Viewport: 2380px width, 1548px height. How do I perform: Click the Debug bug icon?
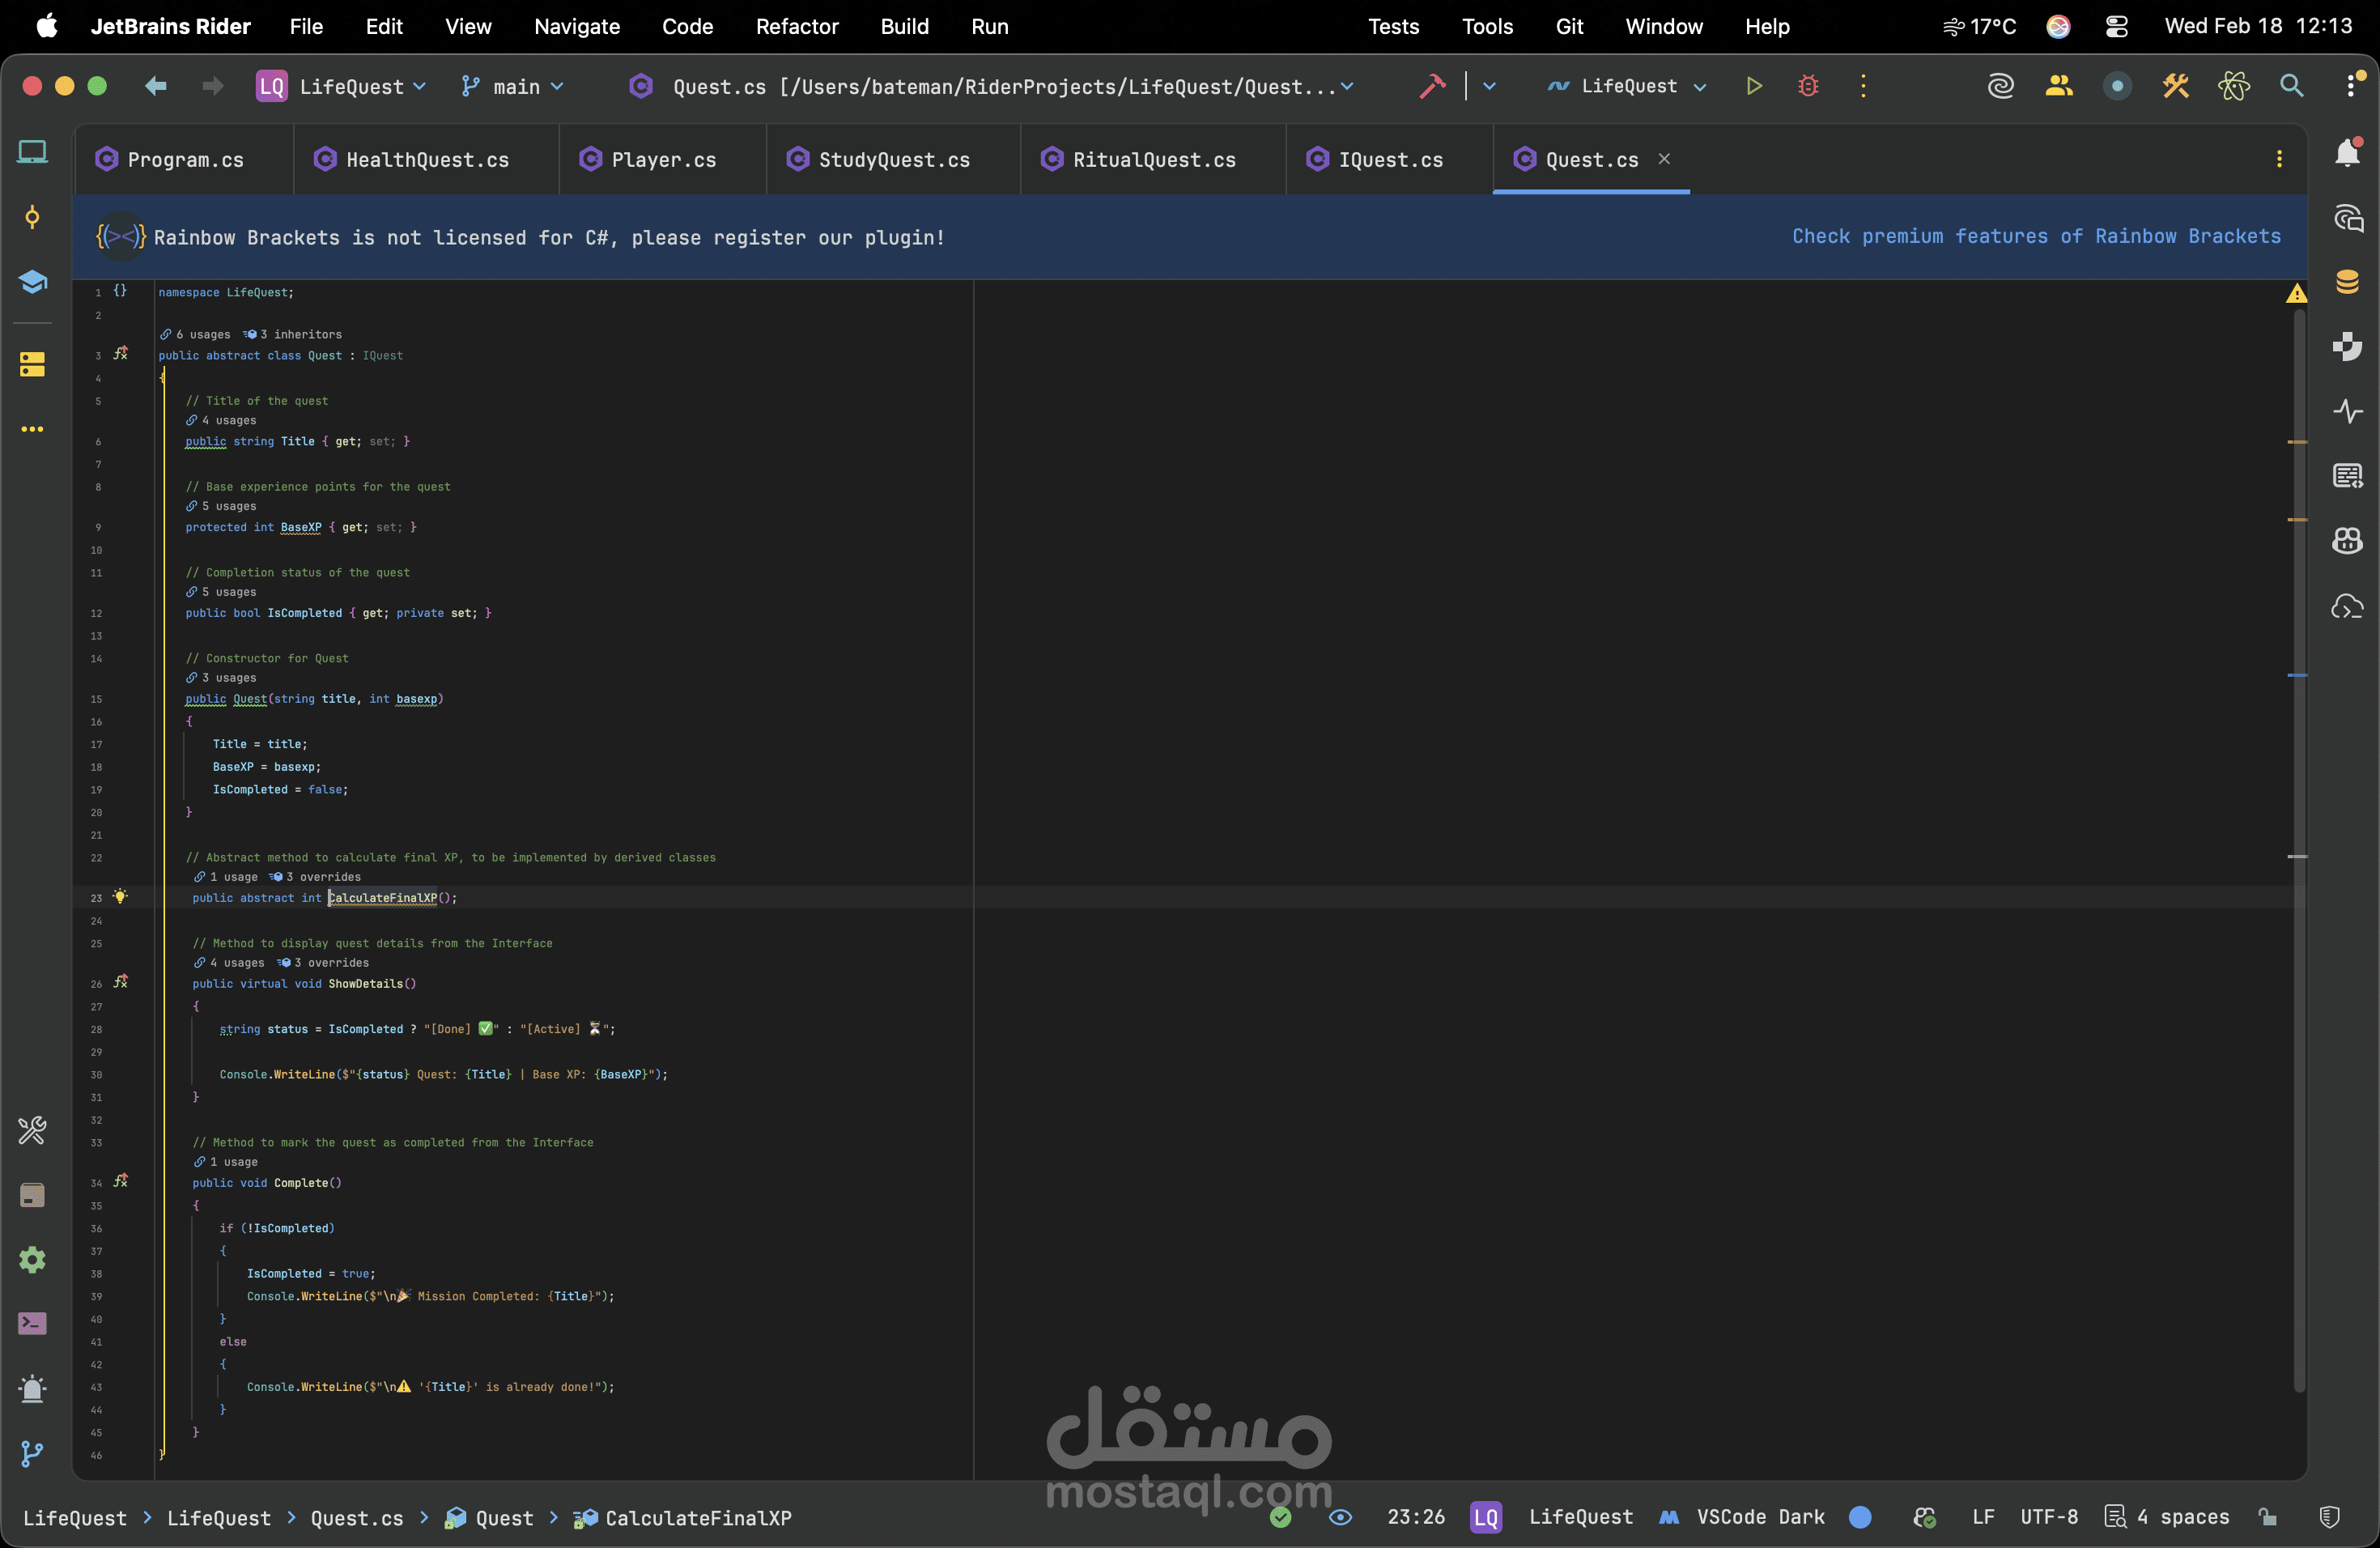click(1807, 86)
